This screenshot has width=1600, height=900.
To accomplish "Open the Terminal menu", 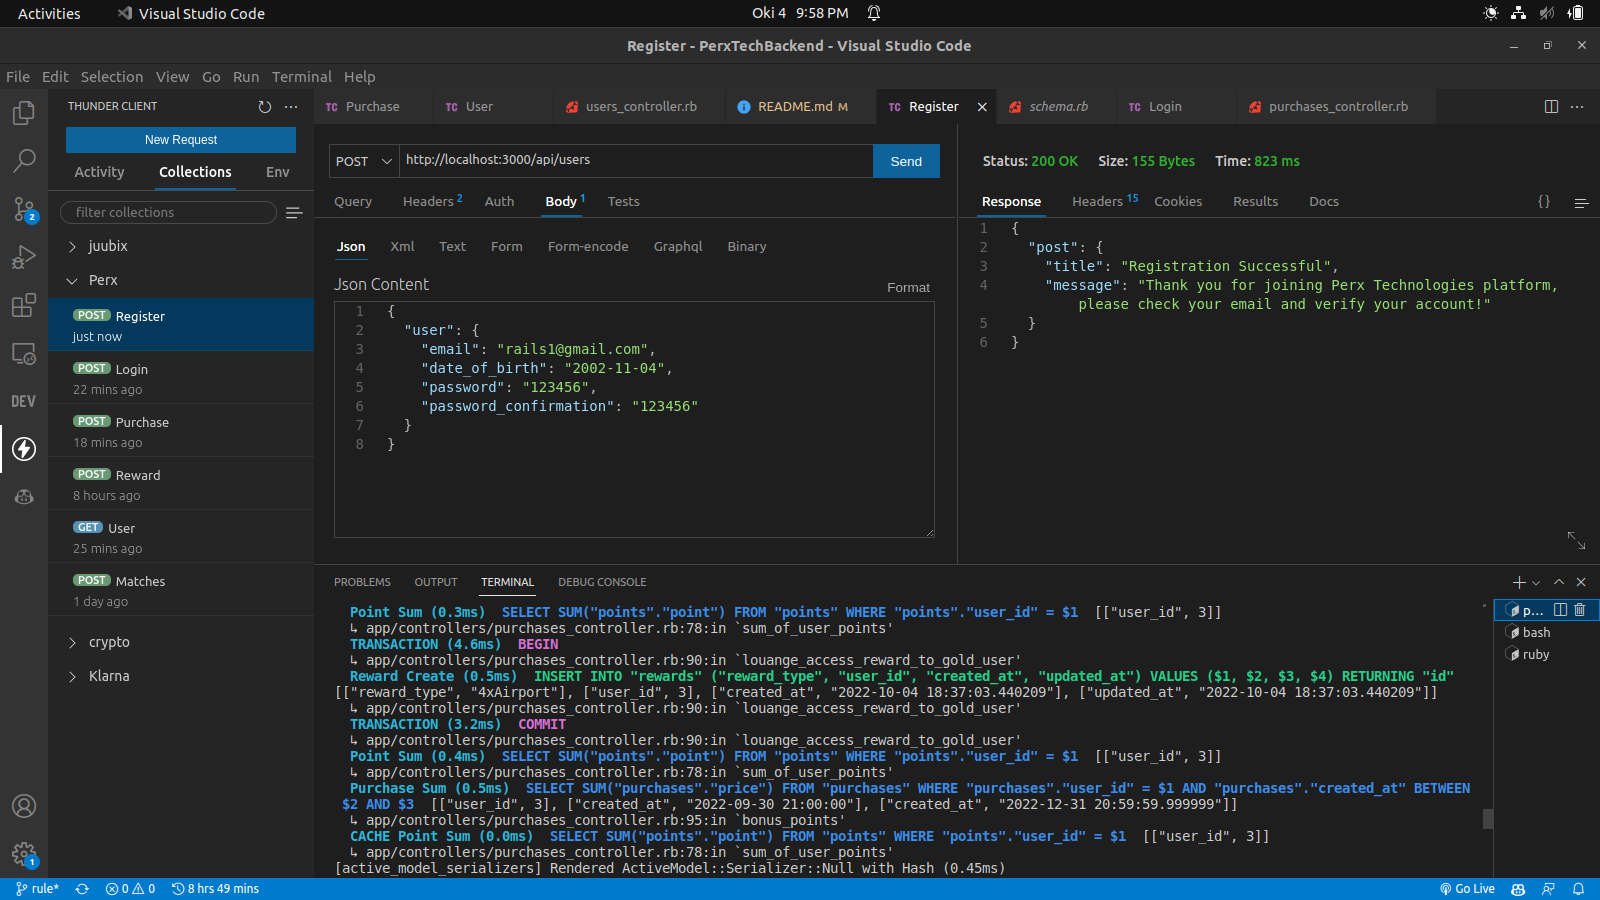I will click(301, 77).
